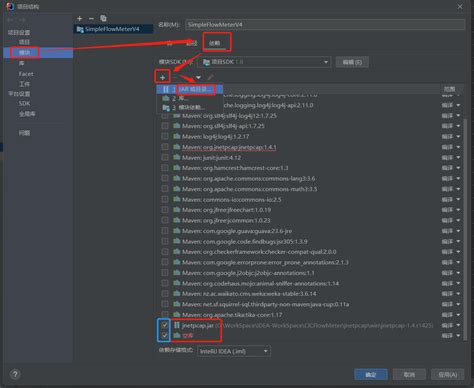
Task: Toggle export checkbox for log4j:log4j:1.2.17
Action: point(165,136)
